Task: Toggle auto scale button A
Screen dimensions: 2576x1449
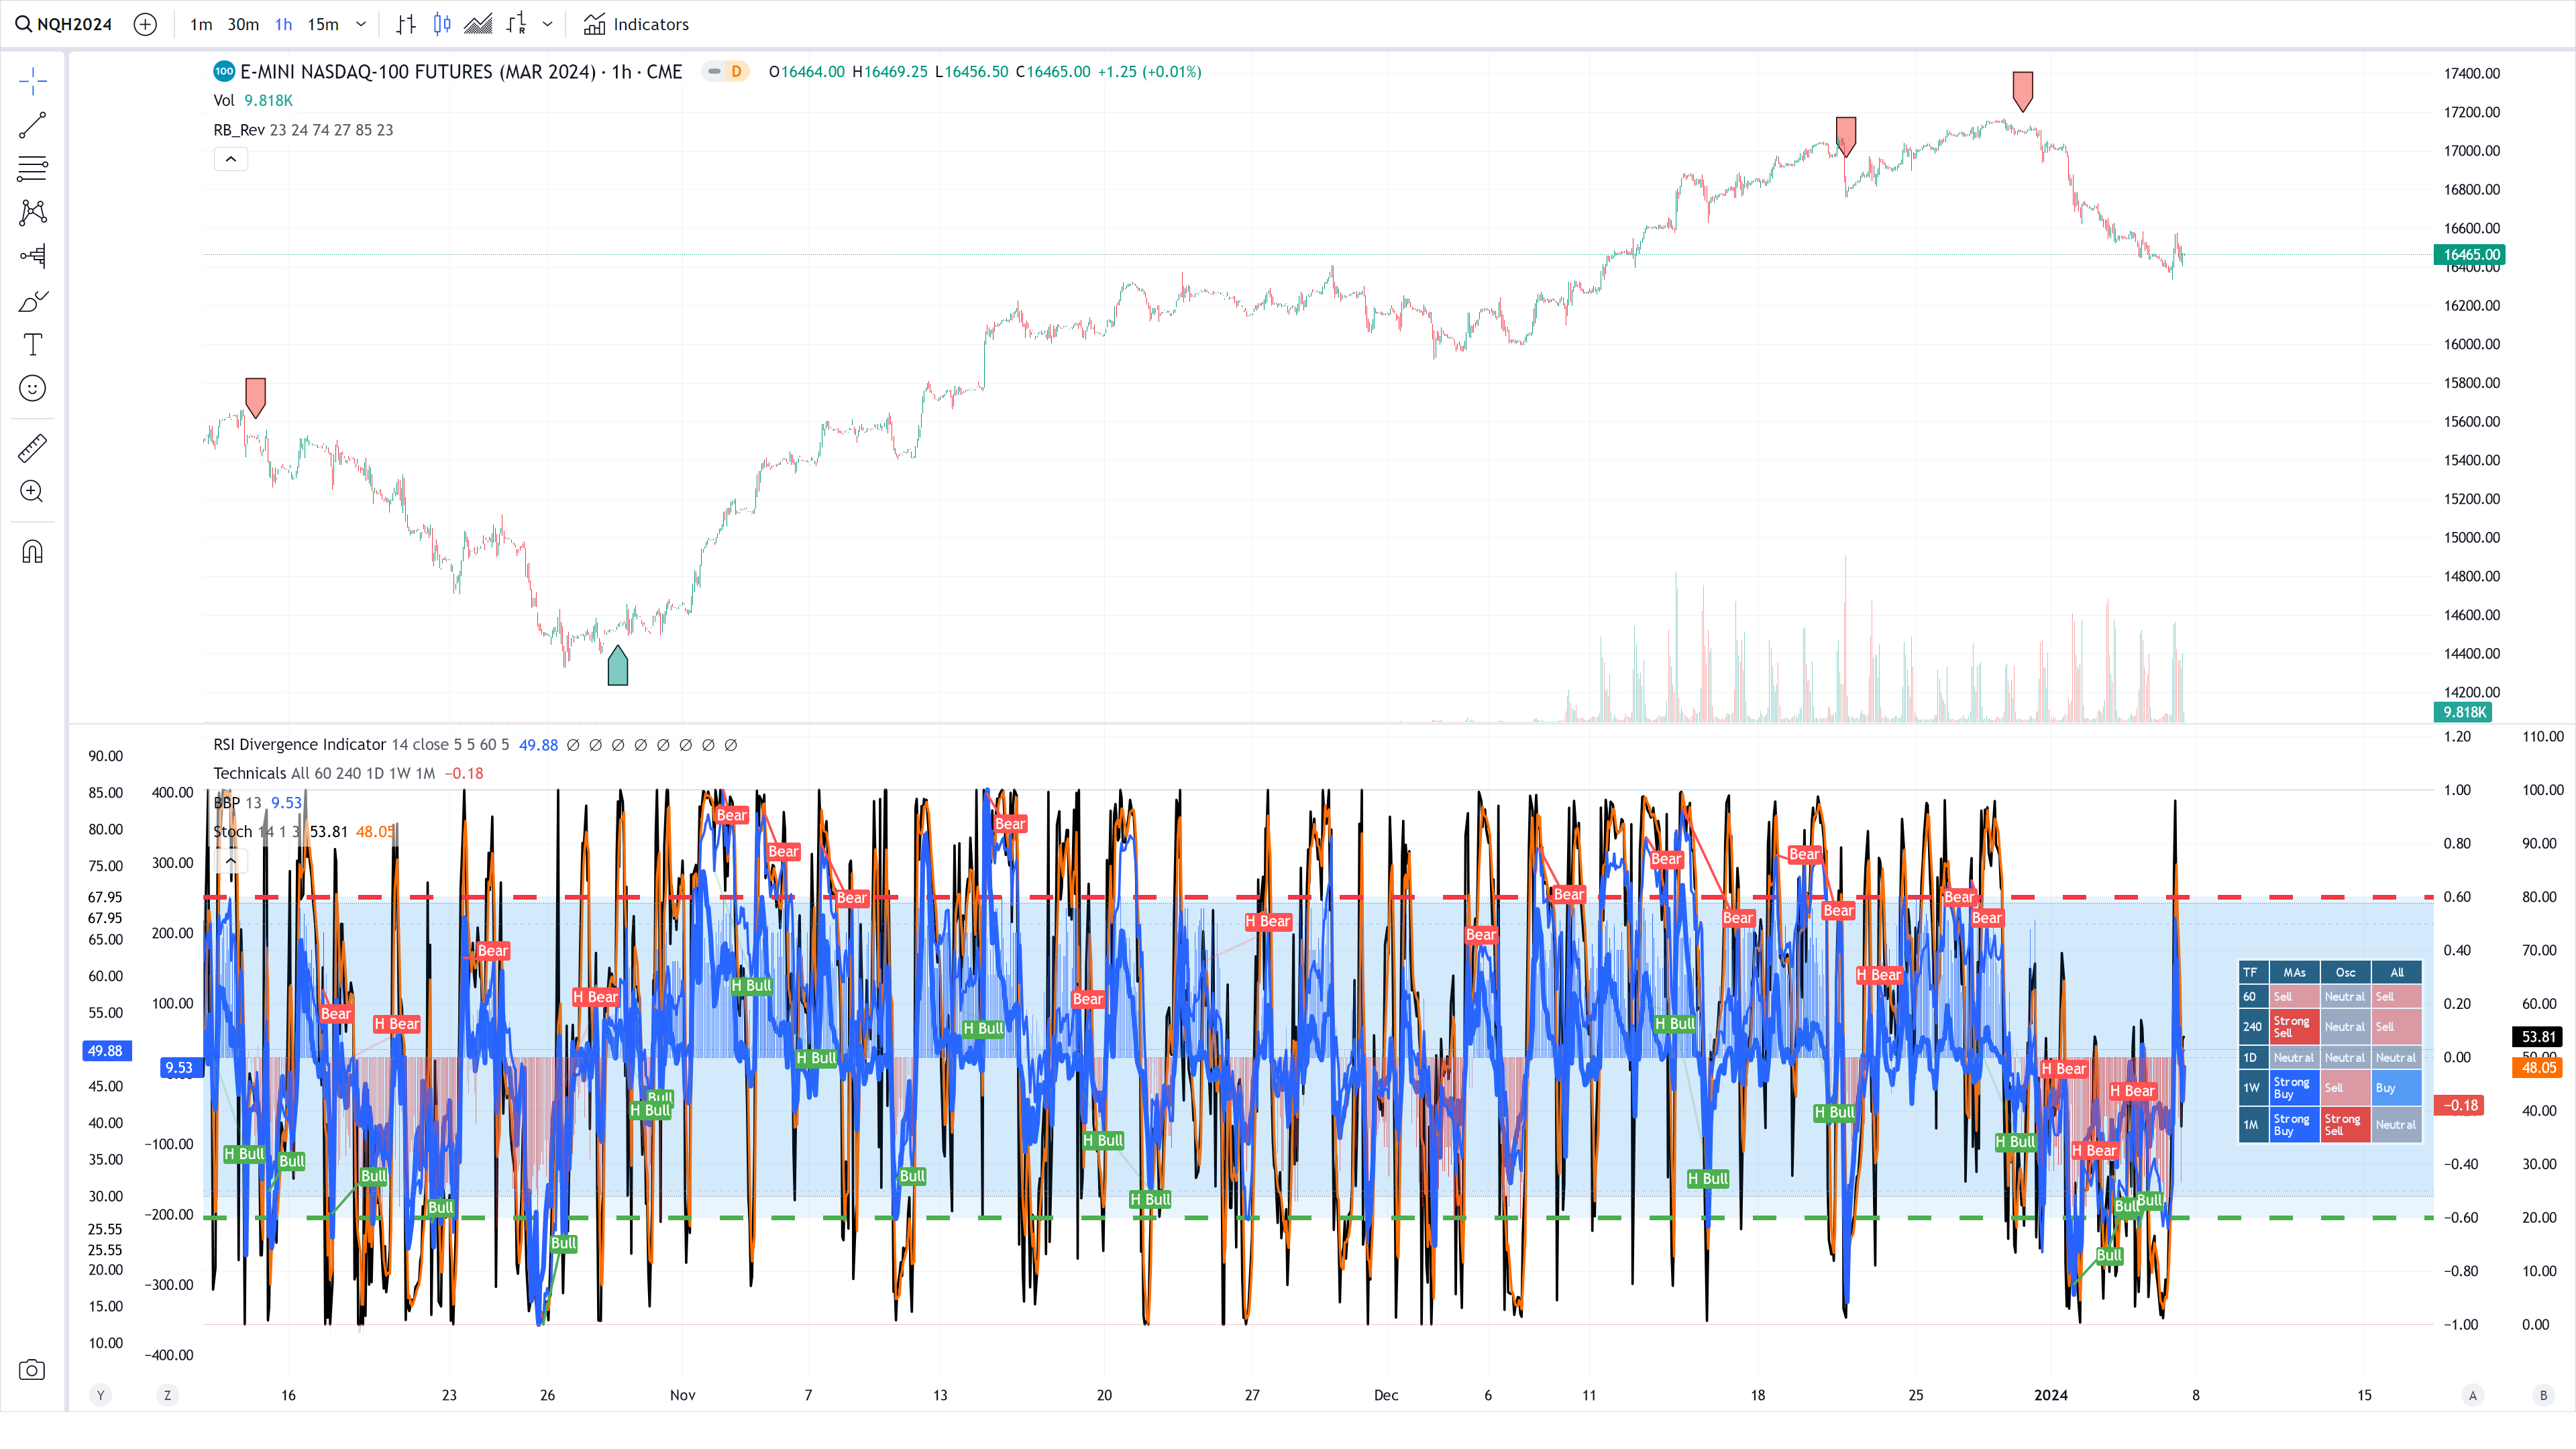Action: (2472, 1395)
